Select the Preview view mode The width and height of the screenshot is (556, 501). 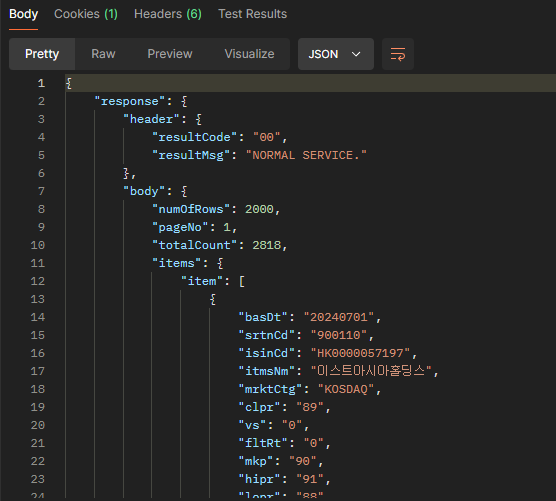[170, 54]
